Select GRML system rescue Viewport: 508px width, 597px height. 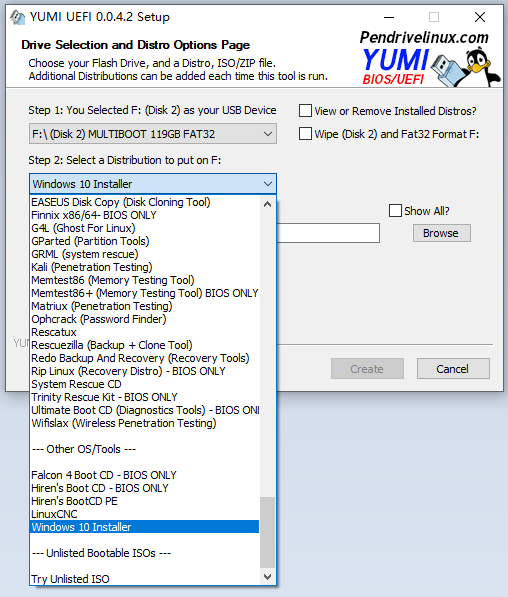[145, 254]
